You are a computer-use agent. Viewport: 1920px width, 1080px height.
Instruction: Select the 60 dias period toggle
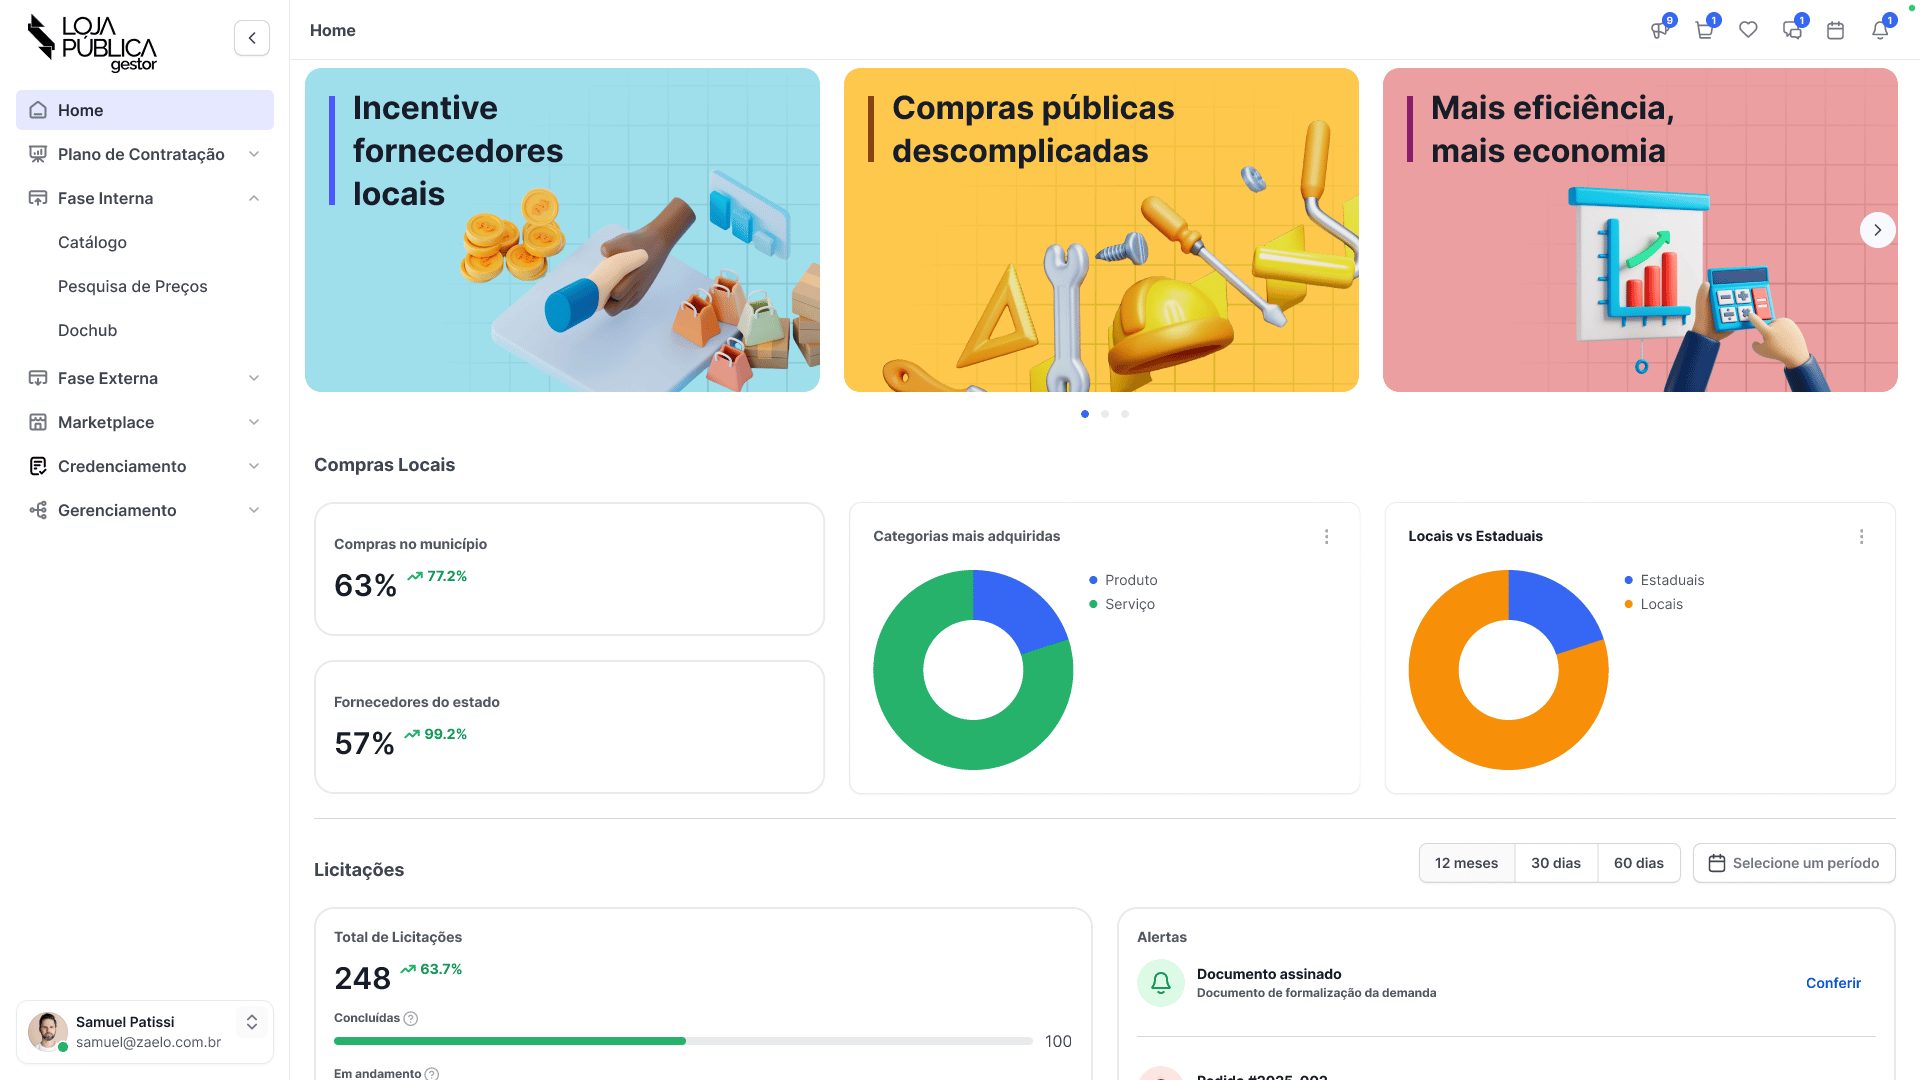click(1638, 863)
